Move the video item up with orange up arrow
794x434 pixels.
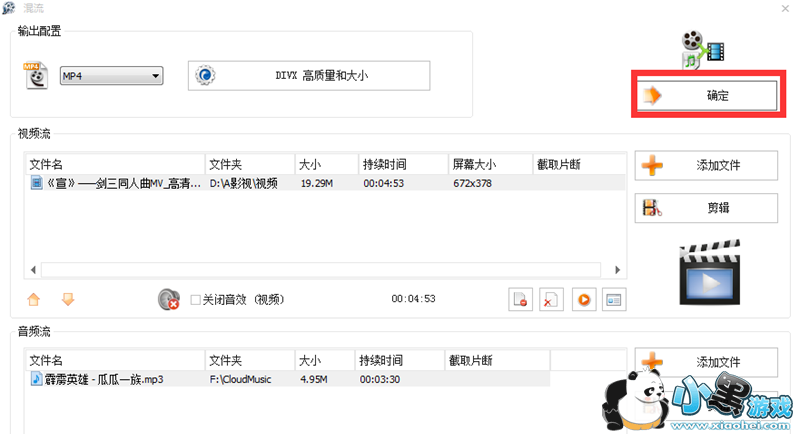pos(34,300)
